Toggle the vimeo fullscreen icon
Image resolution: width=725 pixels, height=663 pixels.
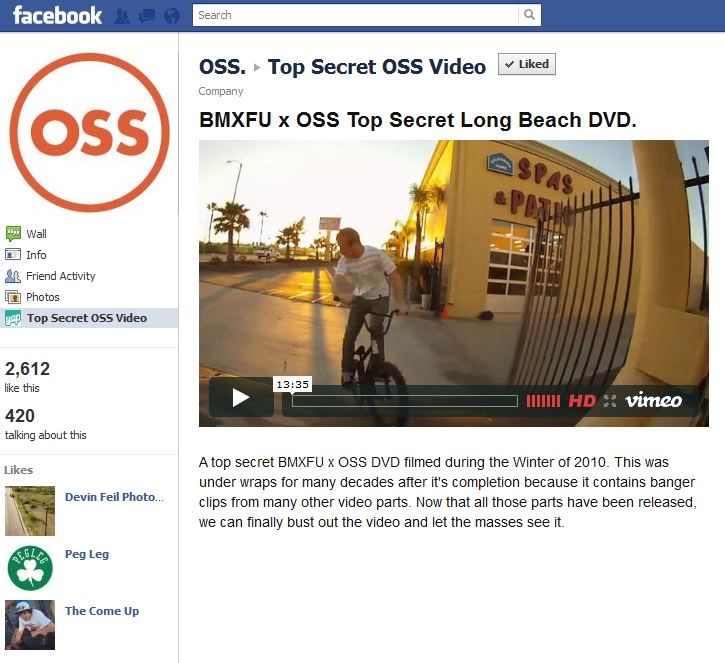[609, 401]
